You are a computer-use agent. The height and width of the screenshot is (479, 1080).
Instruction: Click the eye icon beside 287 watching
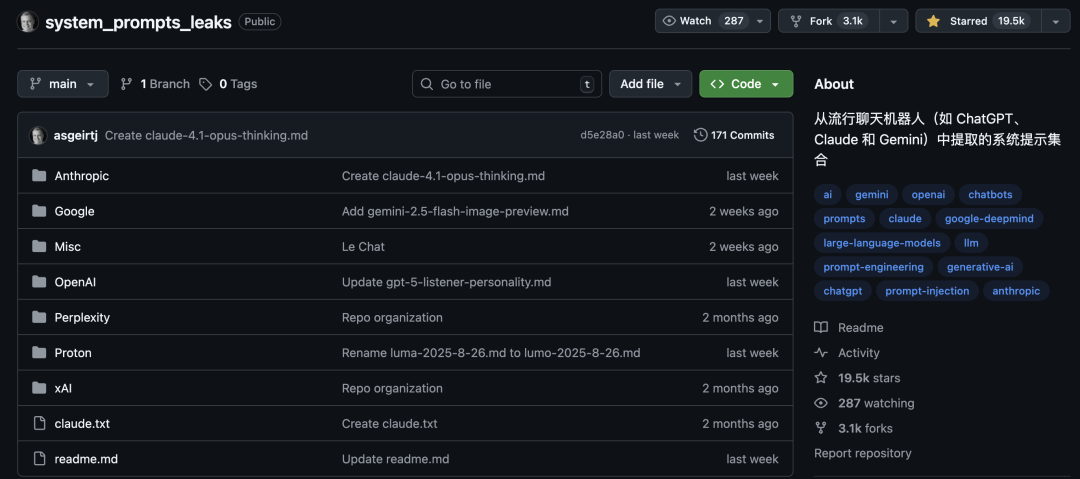[820, 403]
